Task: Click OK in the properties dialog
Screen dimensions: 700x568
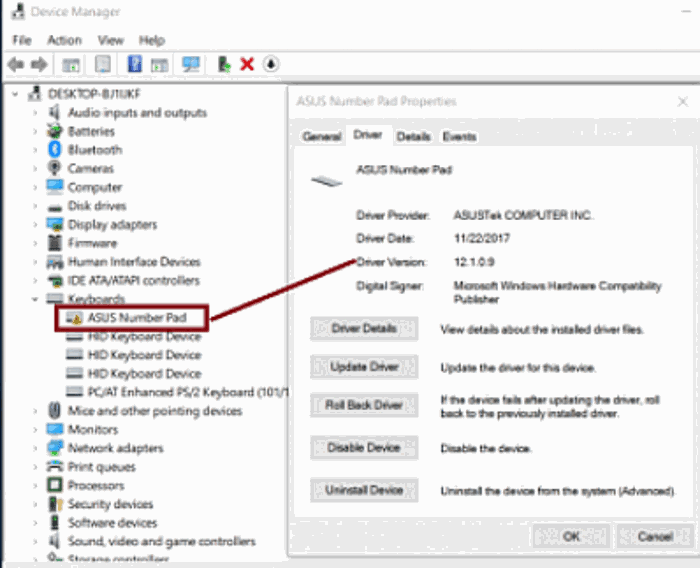Action: click(571, 536)
